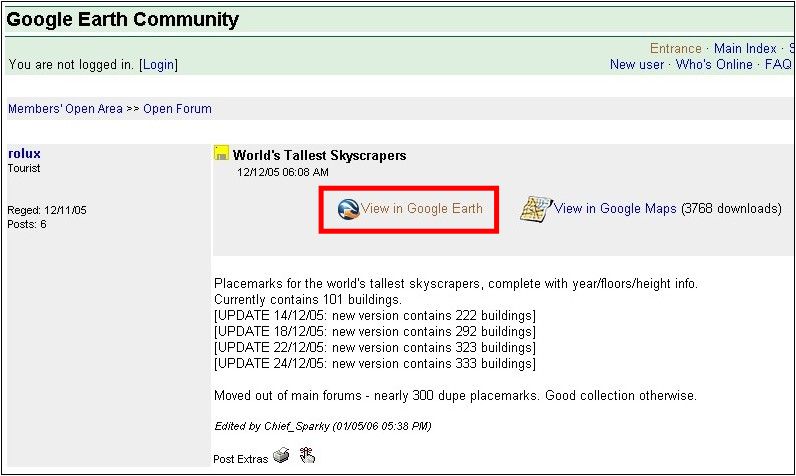Go to Entrance in top navigation

click(676, 48)
